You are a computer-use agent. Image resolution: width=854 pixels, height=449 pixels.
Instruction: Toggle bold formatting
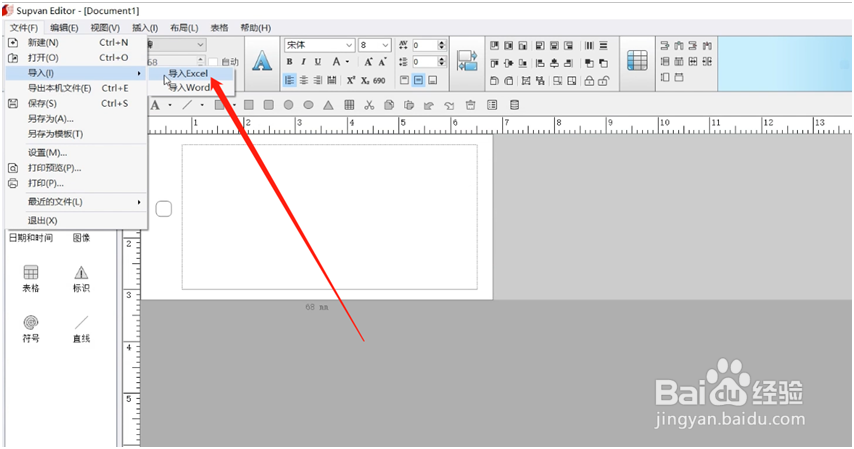click(x=289, y=62)
